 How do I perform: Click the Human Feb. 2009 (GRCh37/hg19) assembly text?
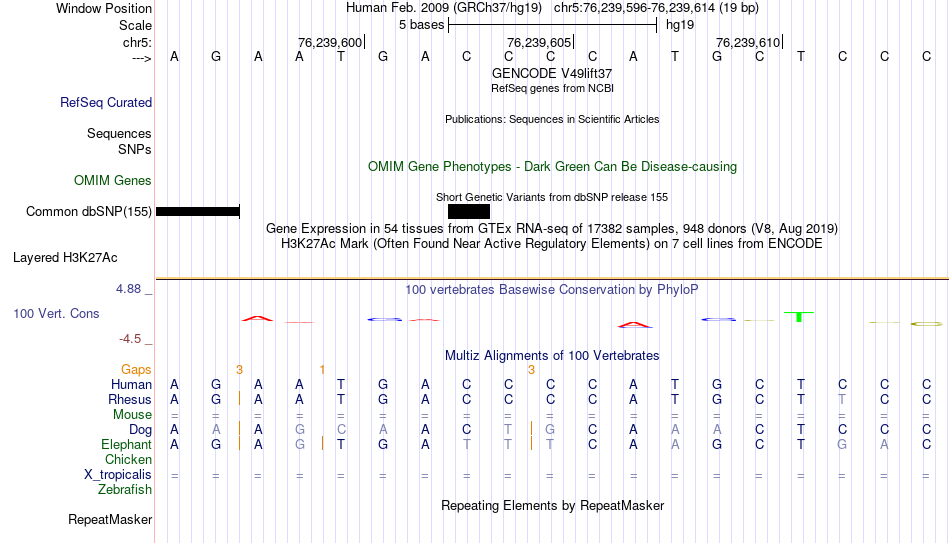click(444, 8)
